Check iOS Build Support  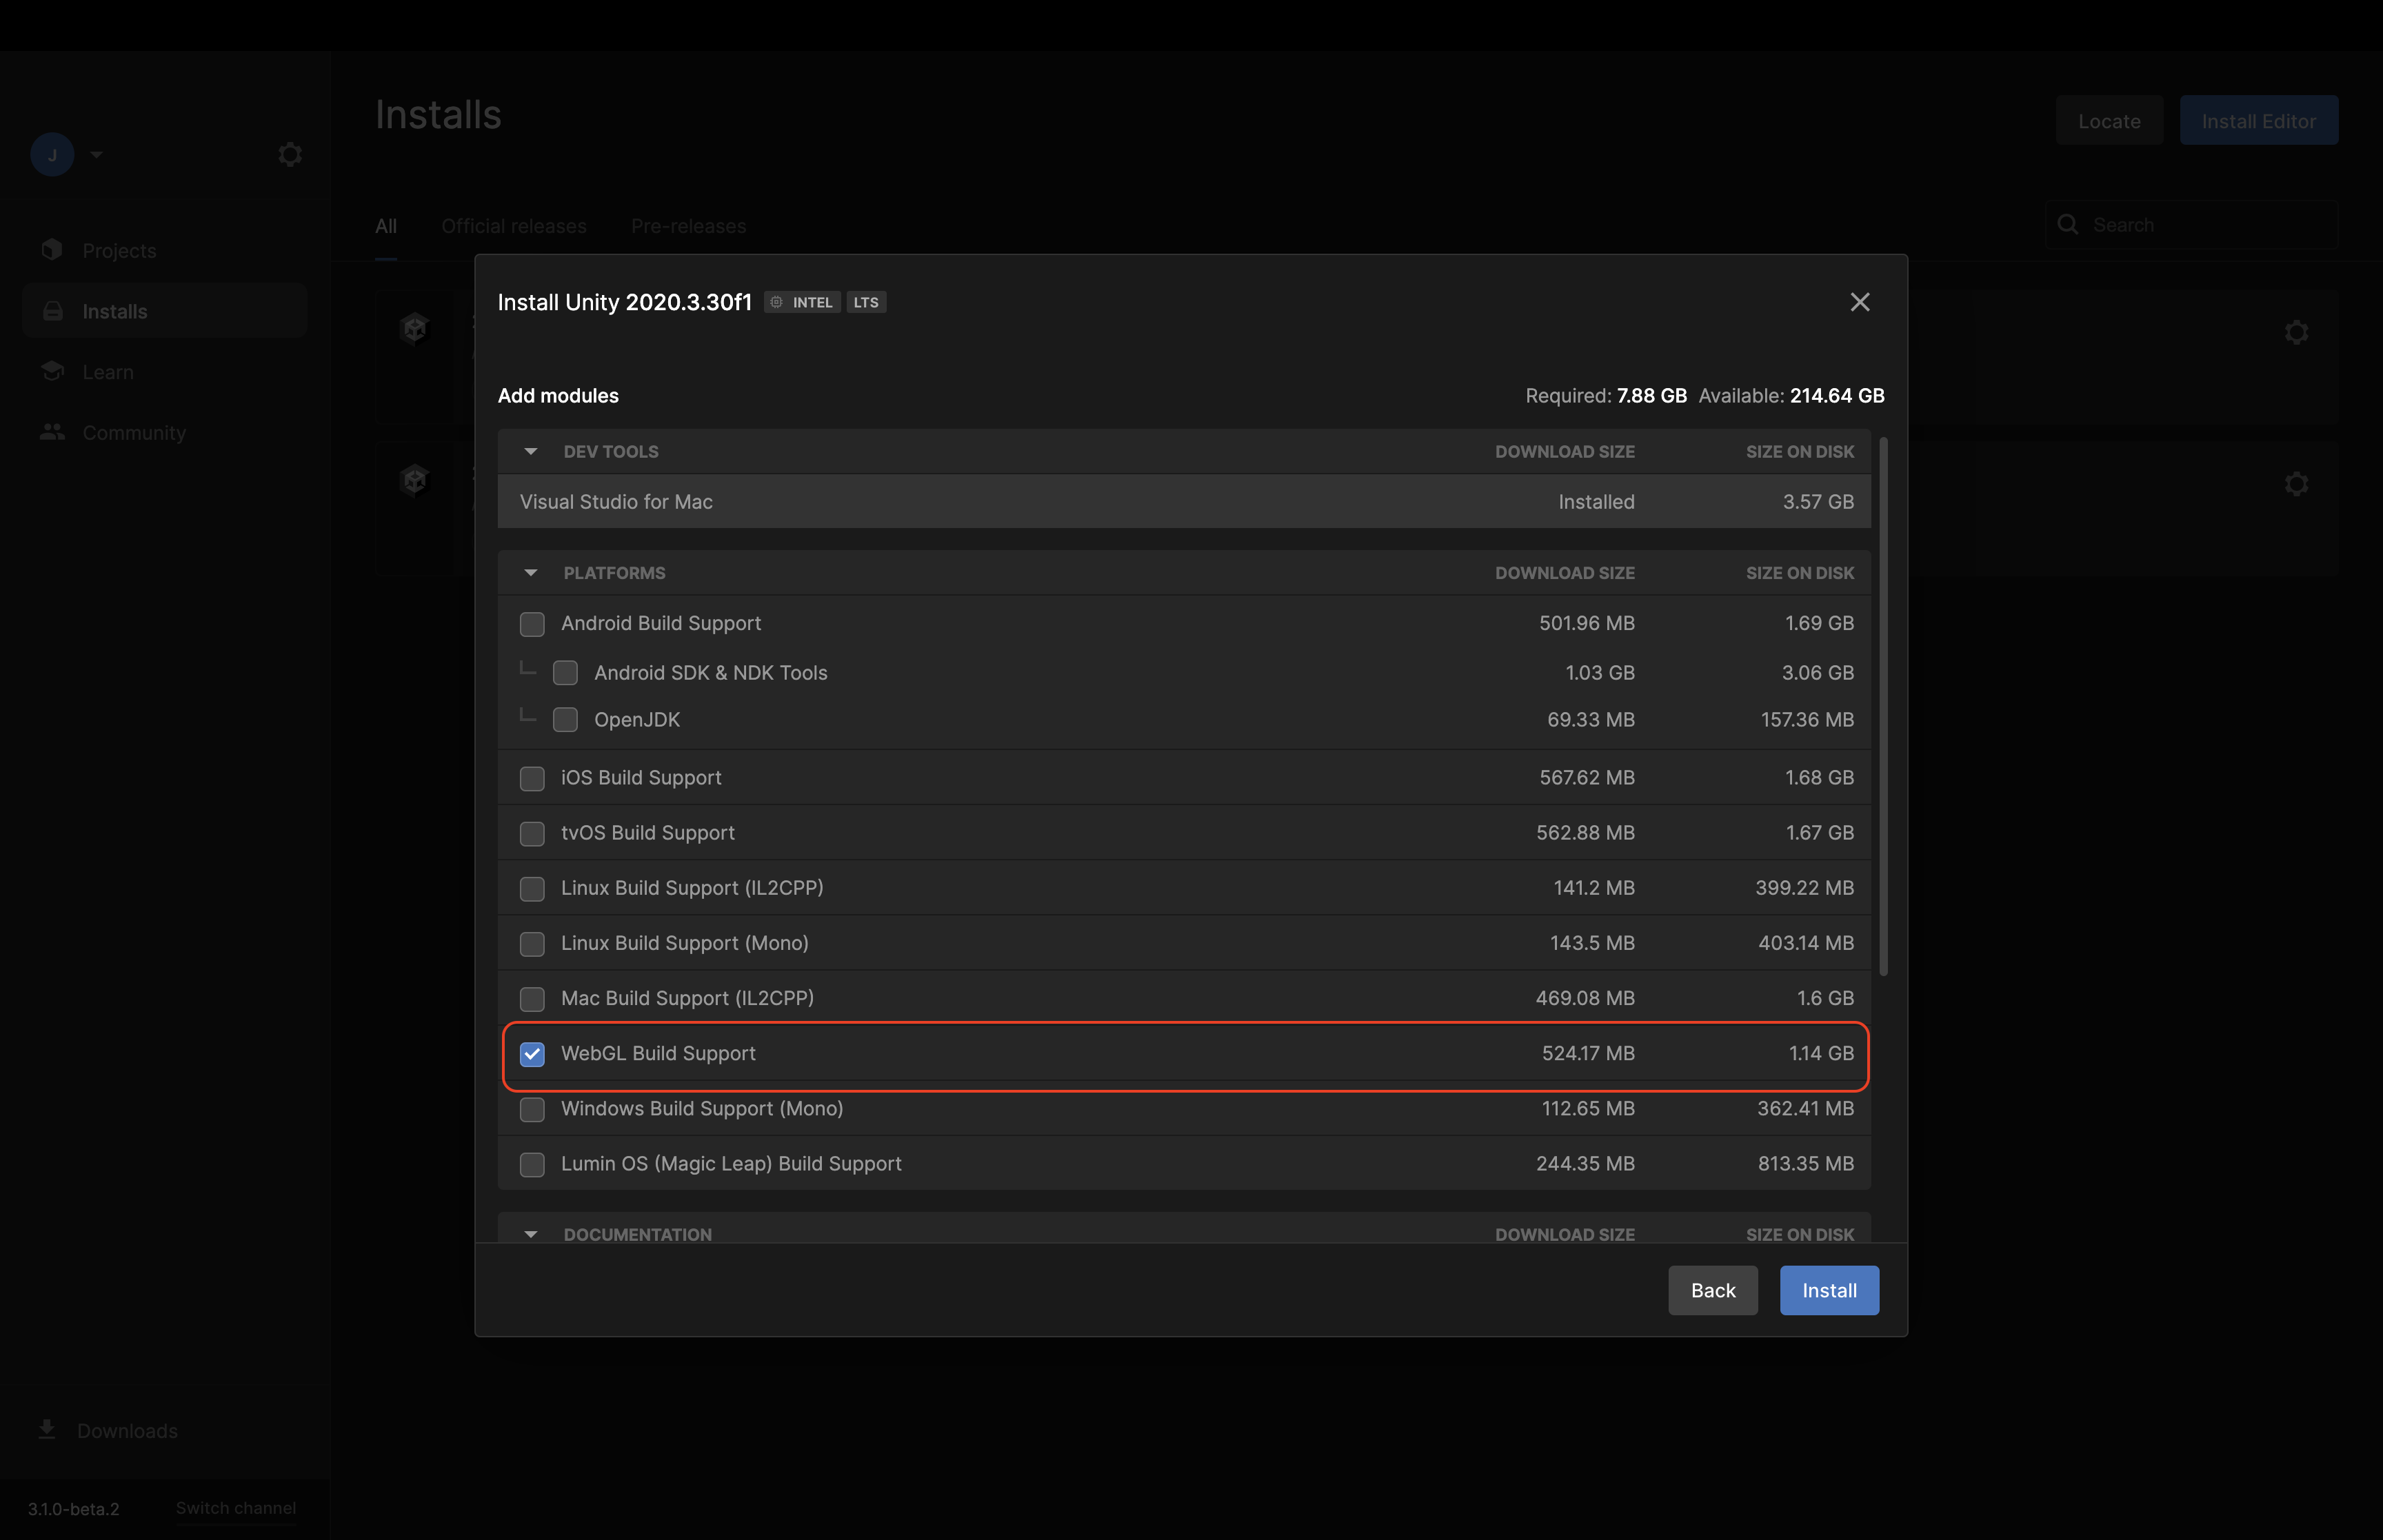(x=532, y=778)
